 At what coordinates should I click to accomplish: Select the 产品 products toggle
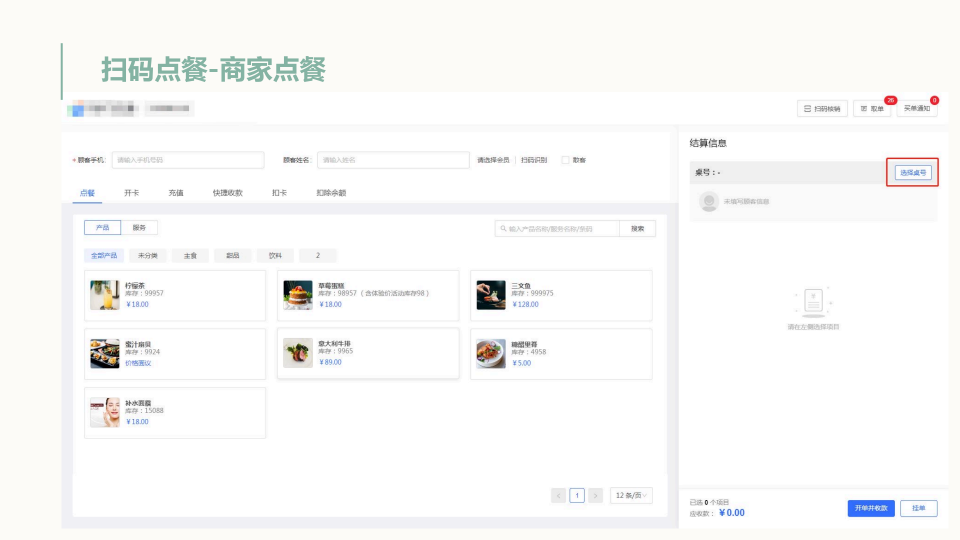(x=102, y=228)
